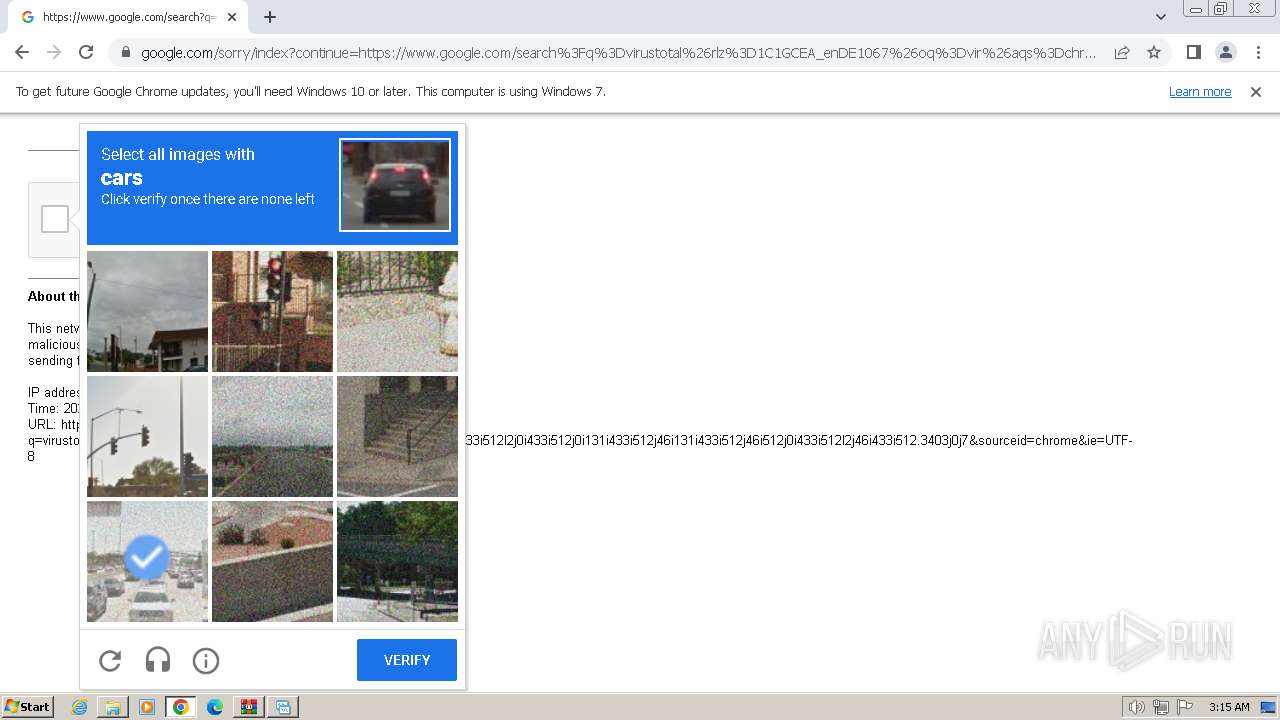View site information padlock icon
Image resolution: width=1280 pixels, height=720 pixels.
[125, 52]
